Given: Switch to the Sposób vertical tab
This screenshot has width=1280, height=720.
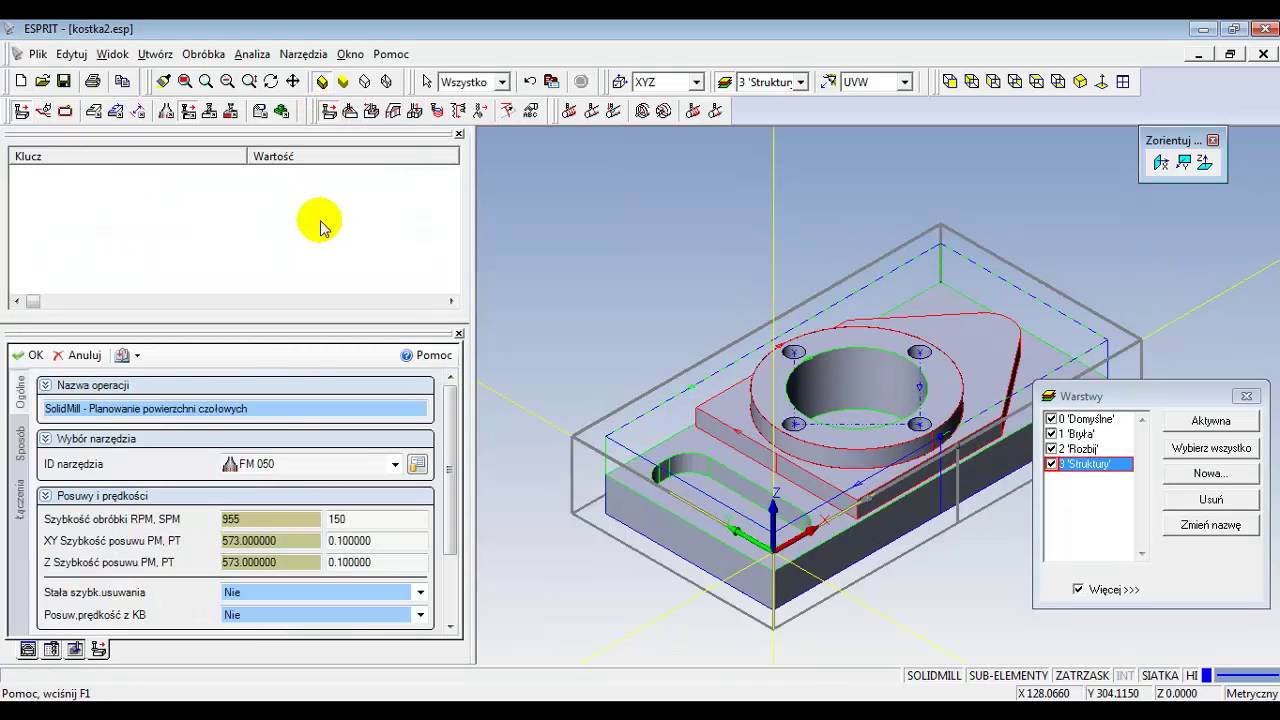Looking at the screenshot, I should [20, 442].
